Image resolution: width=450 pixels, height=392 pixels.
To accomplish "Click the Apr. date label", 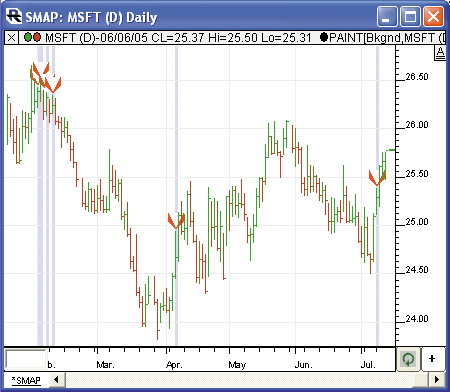I will point(174,365).
